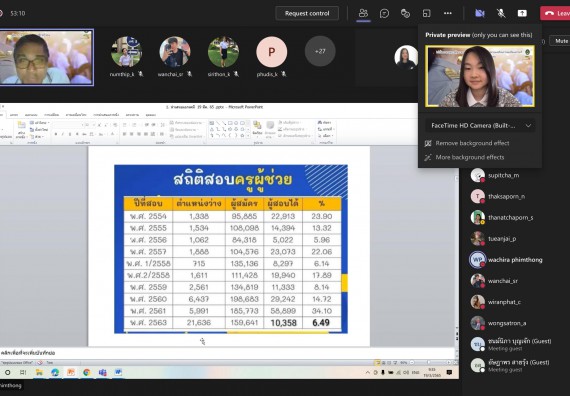Click the table cell reading 6.49
This screenshot has width=570, height=396.
click(321, 323)
